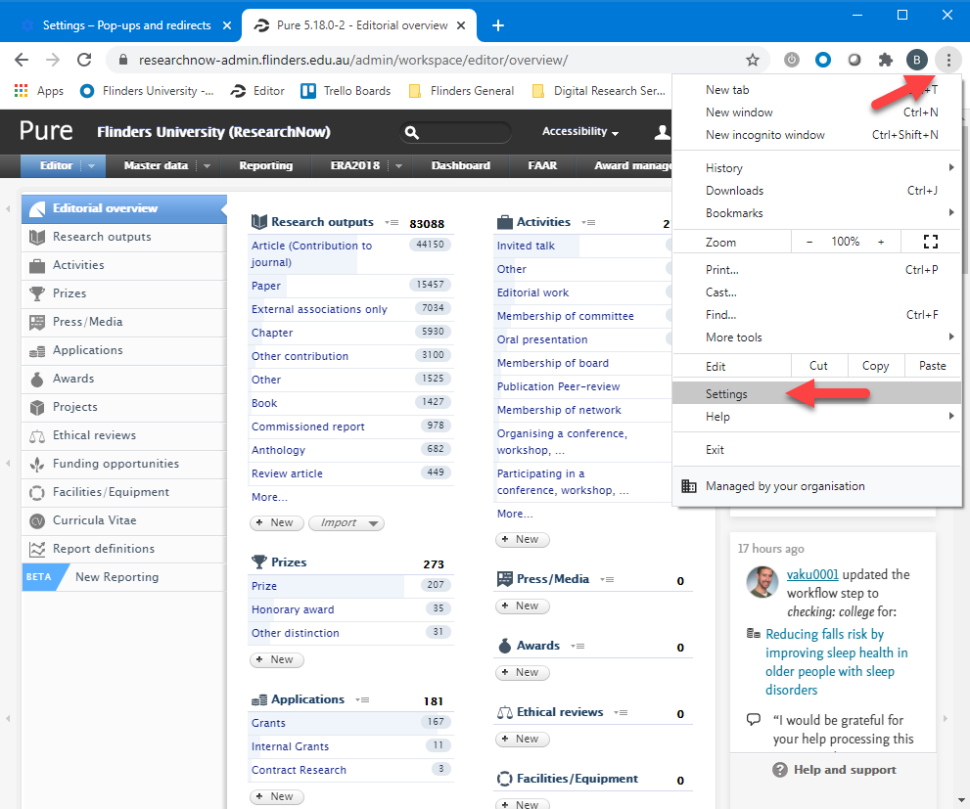Increase zoom with the plus button
970x809 pixels.
tap(881, 242)
